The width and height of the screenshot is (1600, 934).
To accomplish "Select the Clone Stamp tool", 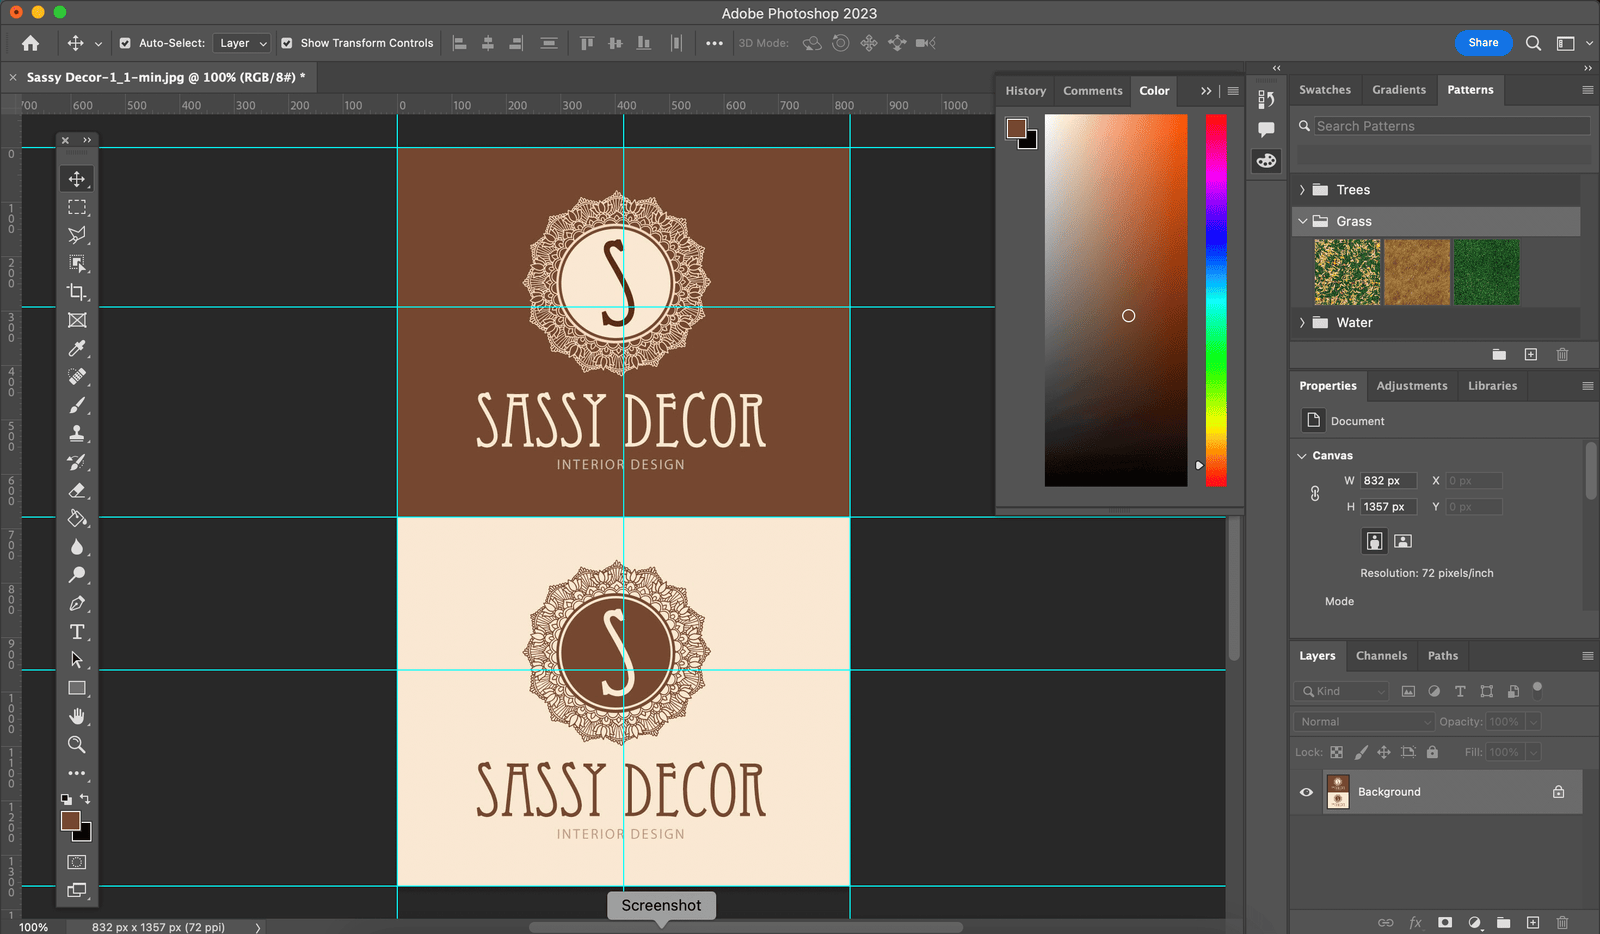I will coord(77,434).
